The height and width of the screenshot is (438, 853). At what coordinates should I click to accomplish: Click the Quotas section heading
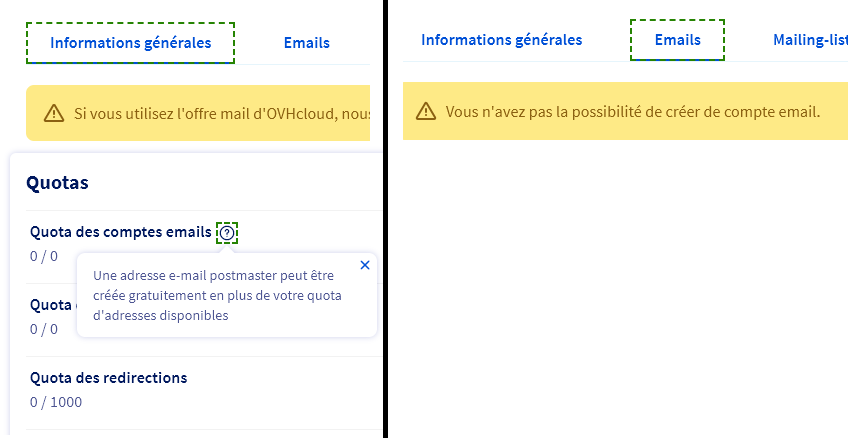coord(57,182)
